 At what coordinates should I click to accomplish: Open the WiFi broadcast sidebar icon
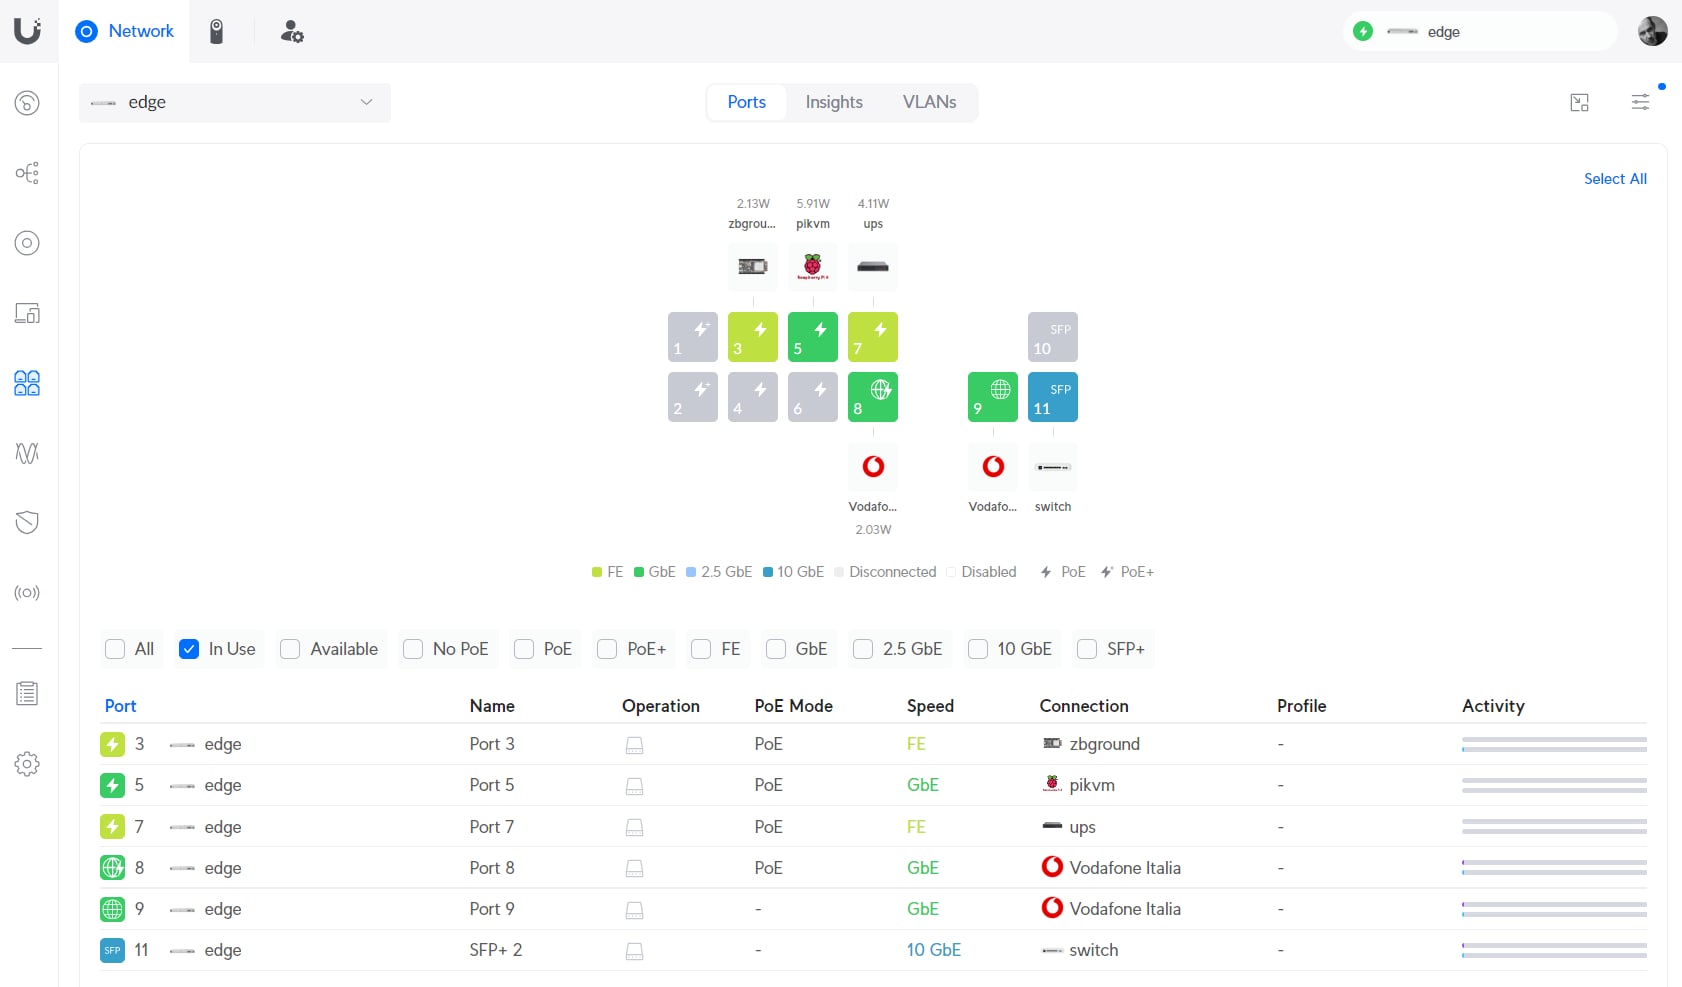click(x=27, y=593)
